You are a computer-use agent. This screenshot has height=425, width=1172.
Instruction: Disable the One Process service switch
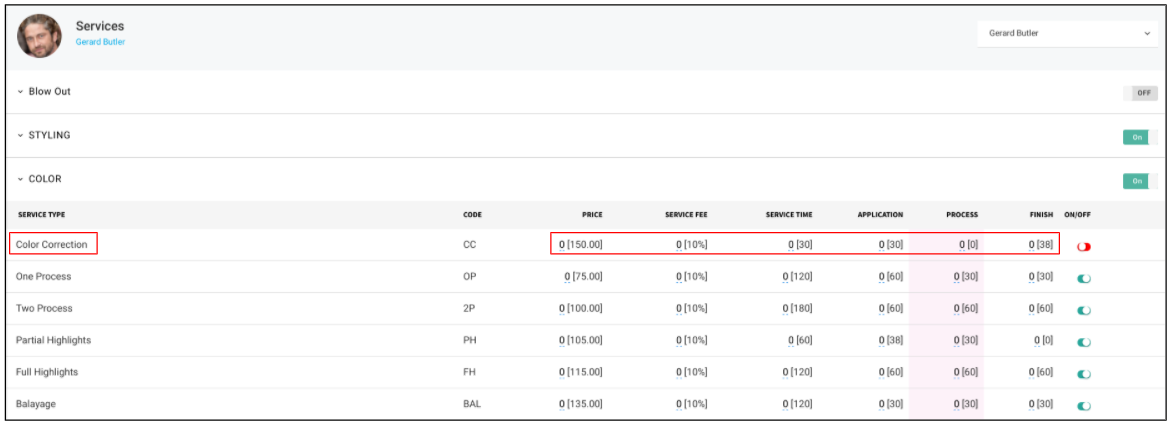click(x=1084, y=279)
